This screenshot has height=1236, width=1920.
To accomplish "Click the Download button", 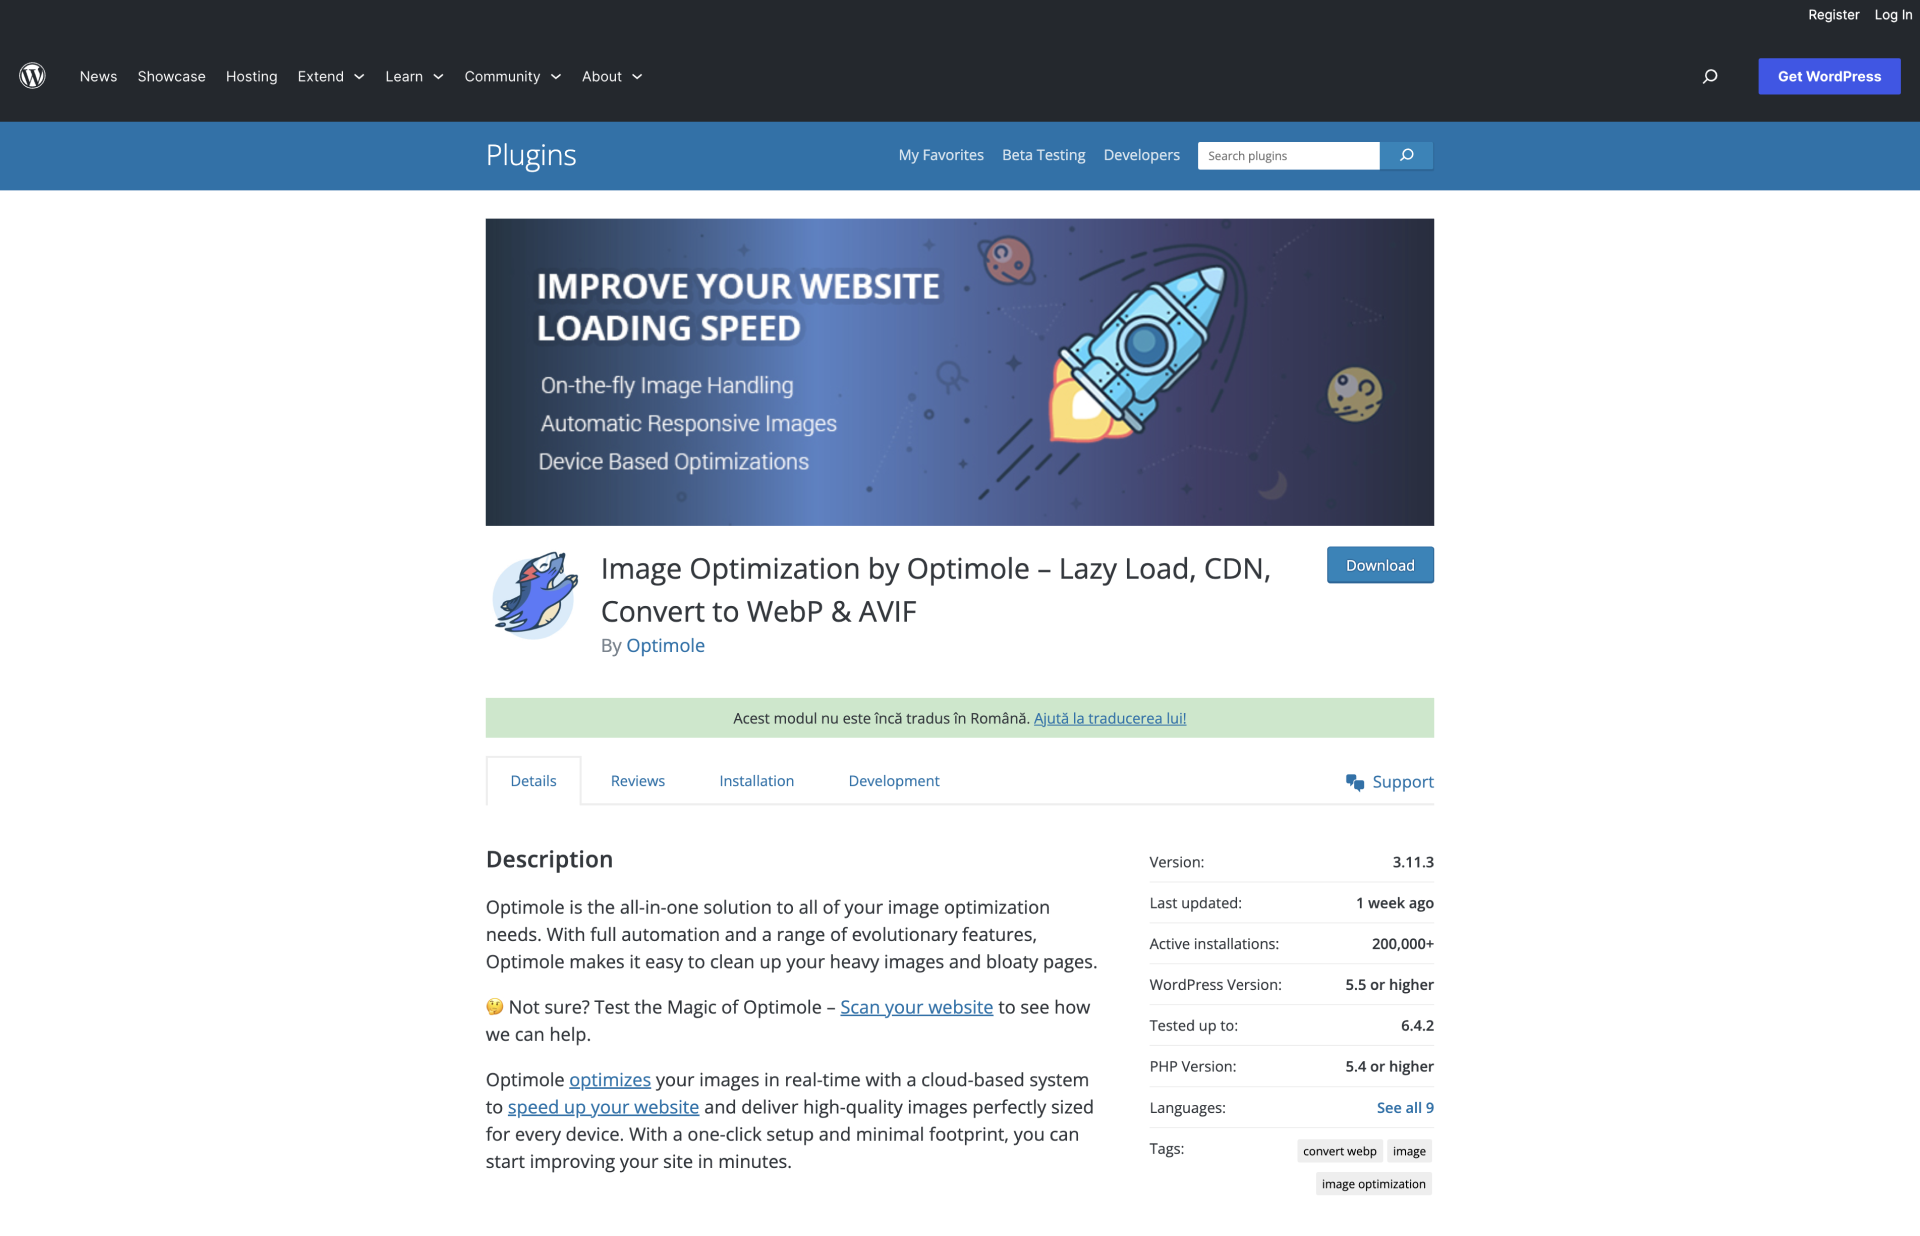I will 1380,566.
